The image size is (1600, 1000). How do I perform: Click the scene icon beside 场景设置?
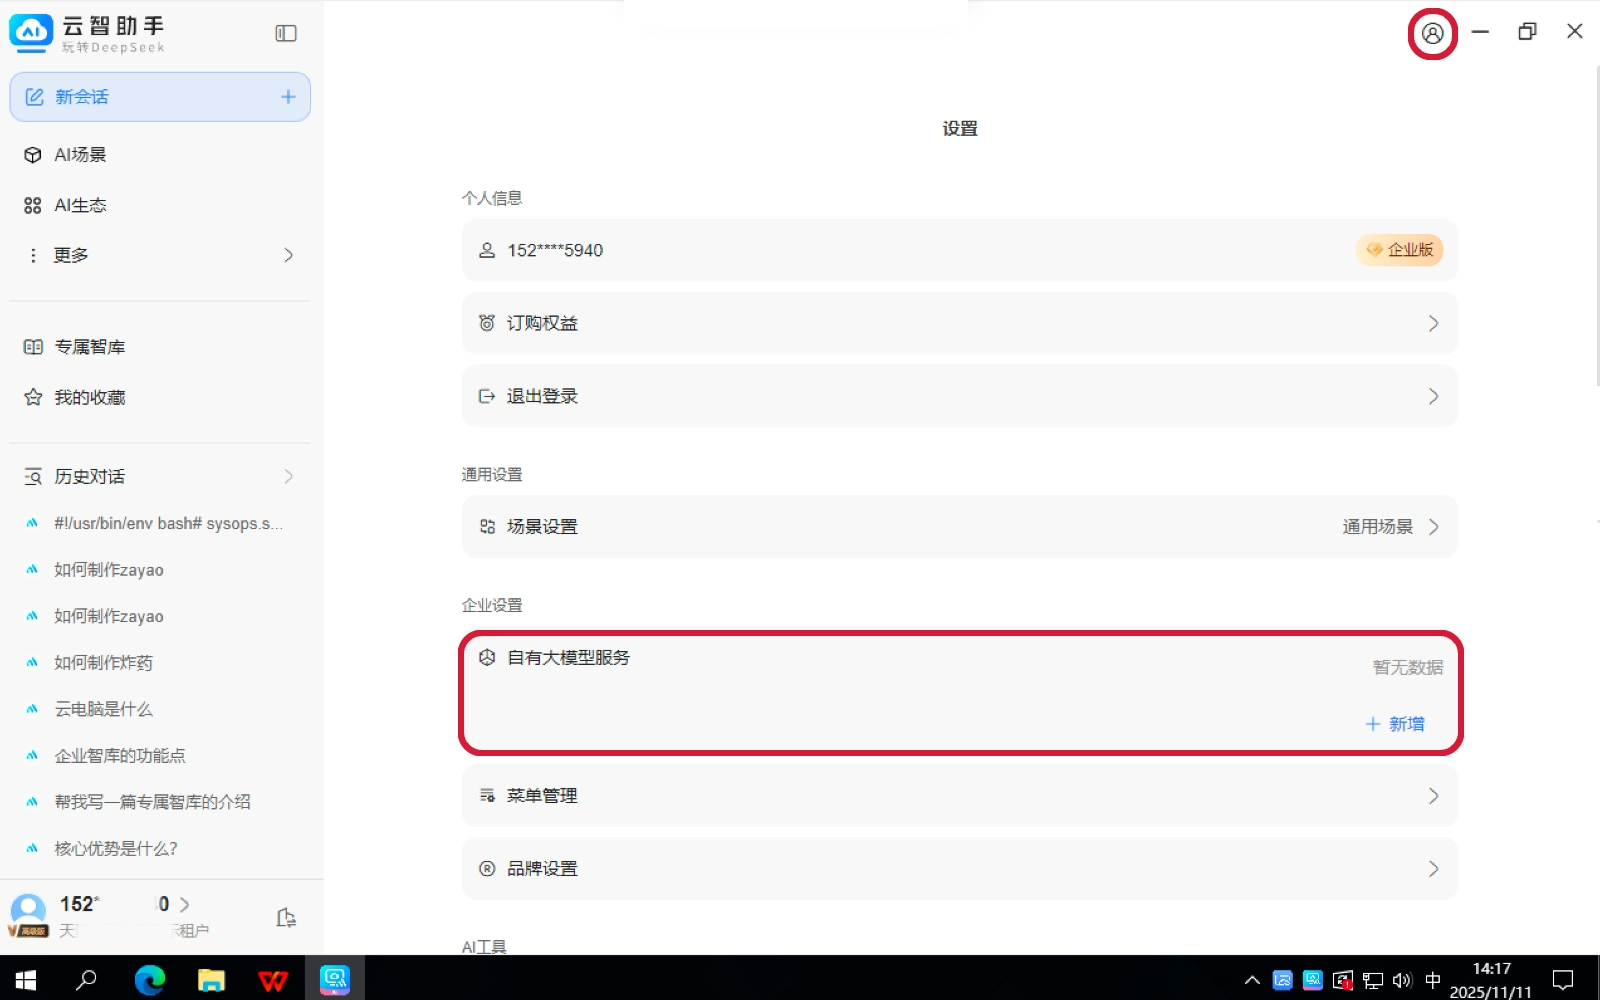coord(487,527)
